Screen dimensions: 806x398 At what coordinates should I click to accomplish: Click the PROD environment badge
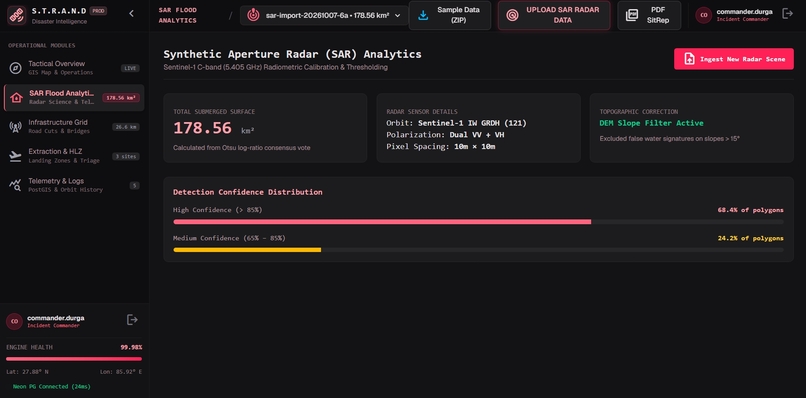click(x=98, y=11)
